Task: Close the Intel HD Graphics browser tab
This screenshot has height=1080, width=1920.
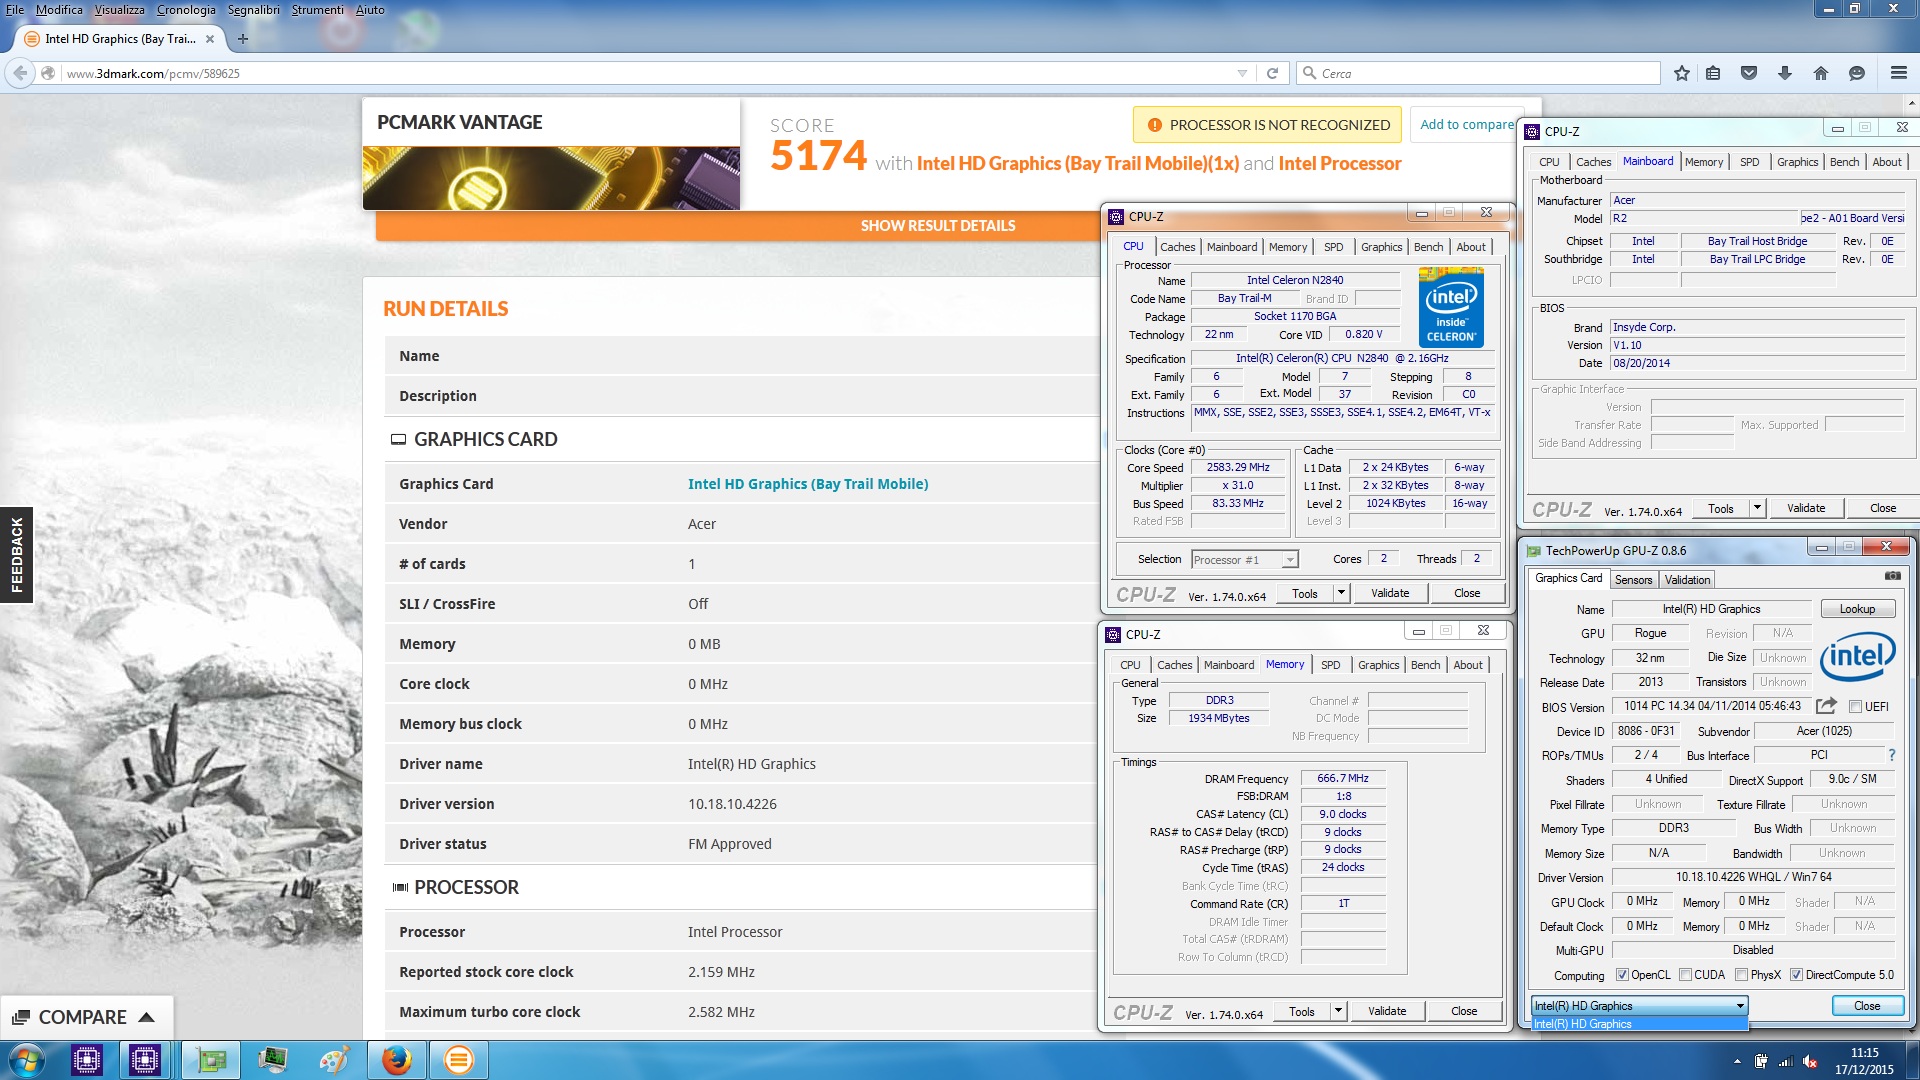Action: [x=210, y=39]
